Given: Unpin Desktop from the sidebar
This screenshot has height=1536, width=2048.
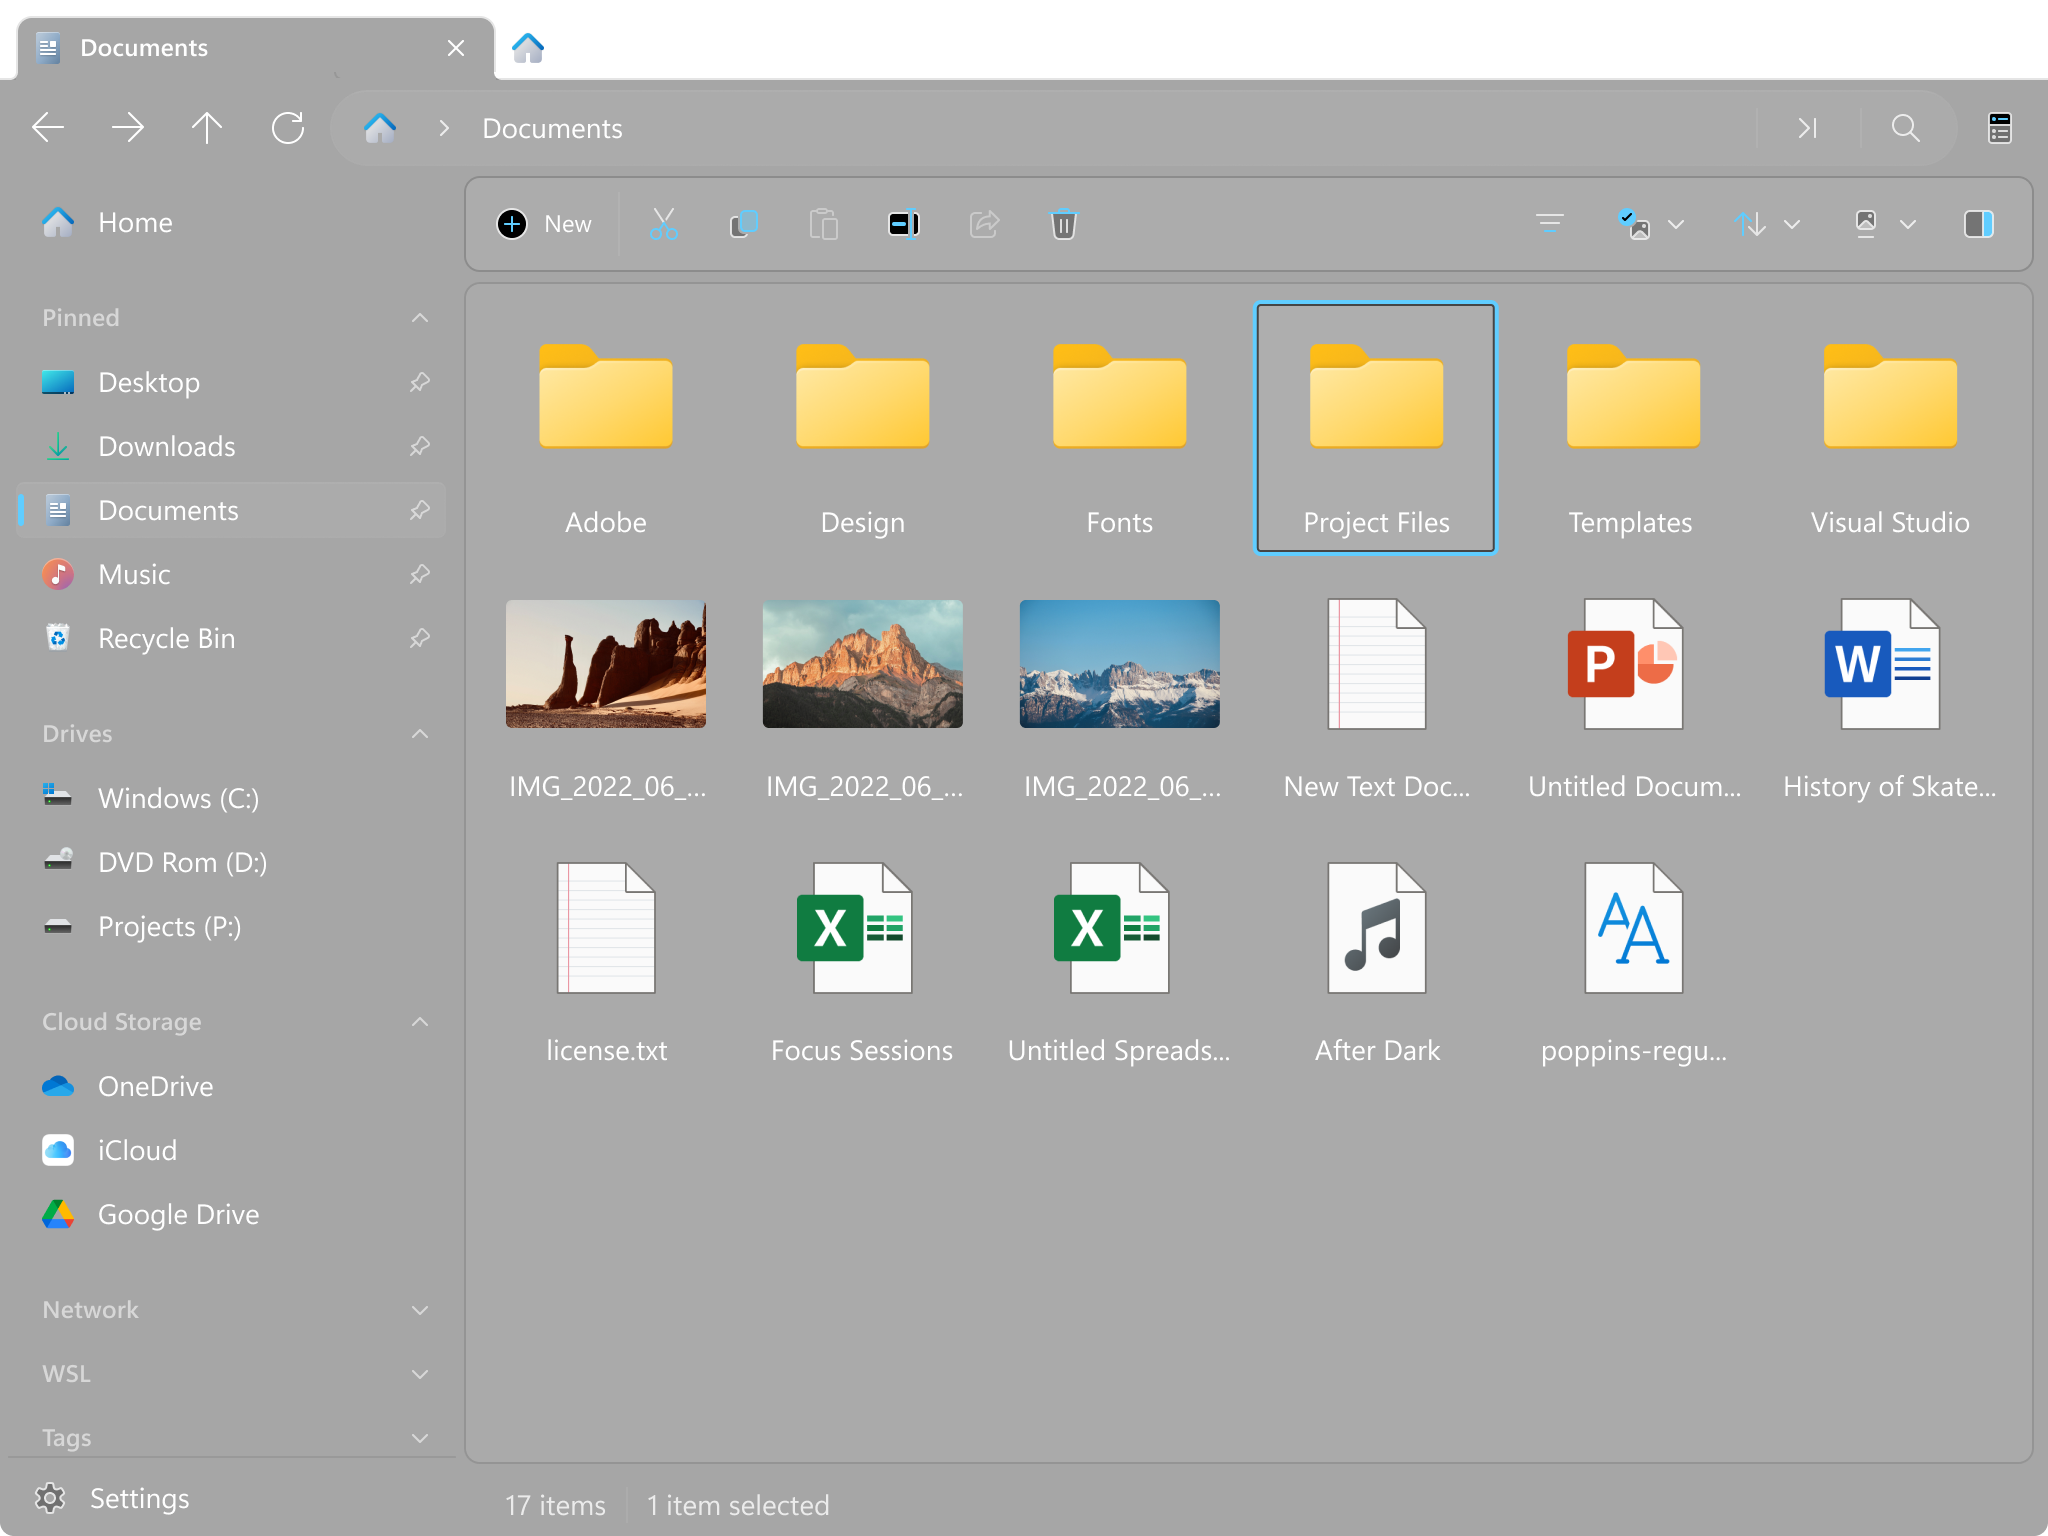Looking at the screenshot, I should coord(420,382).
